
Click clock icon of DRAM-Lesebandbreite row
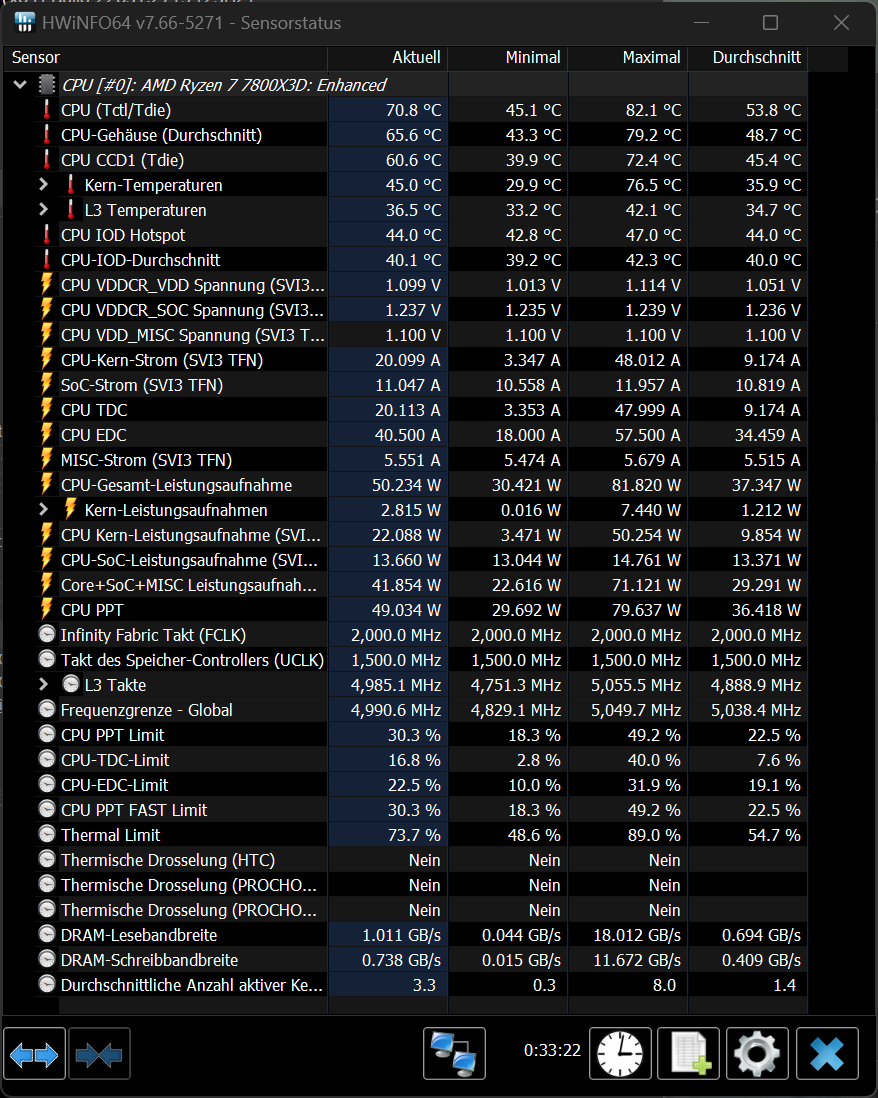click(47, 935)
